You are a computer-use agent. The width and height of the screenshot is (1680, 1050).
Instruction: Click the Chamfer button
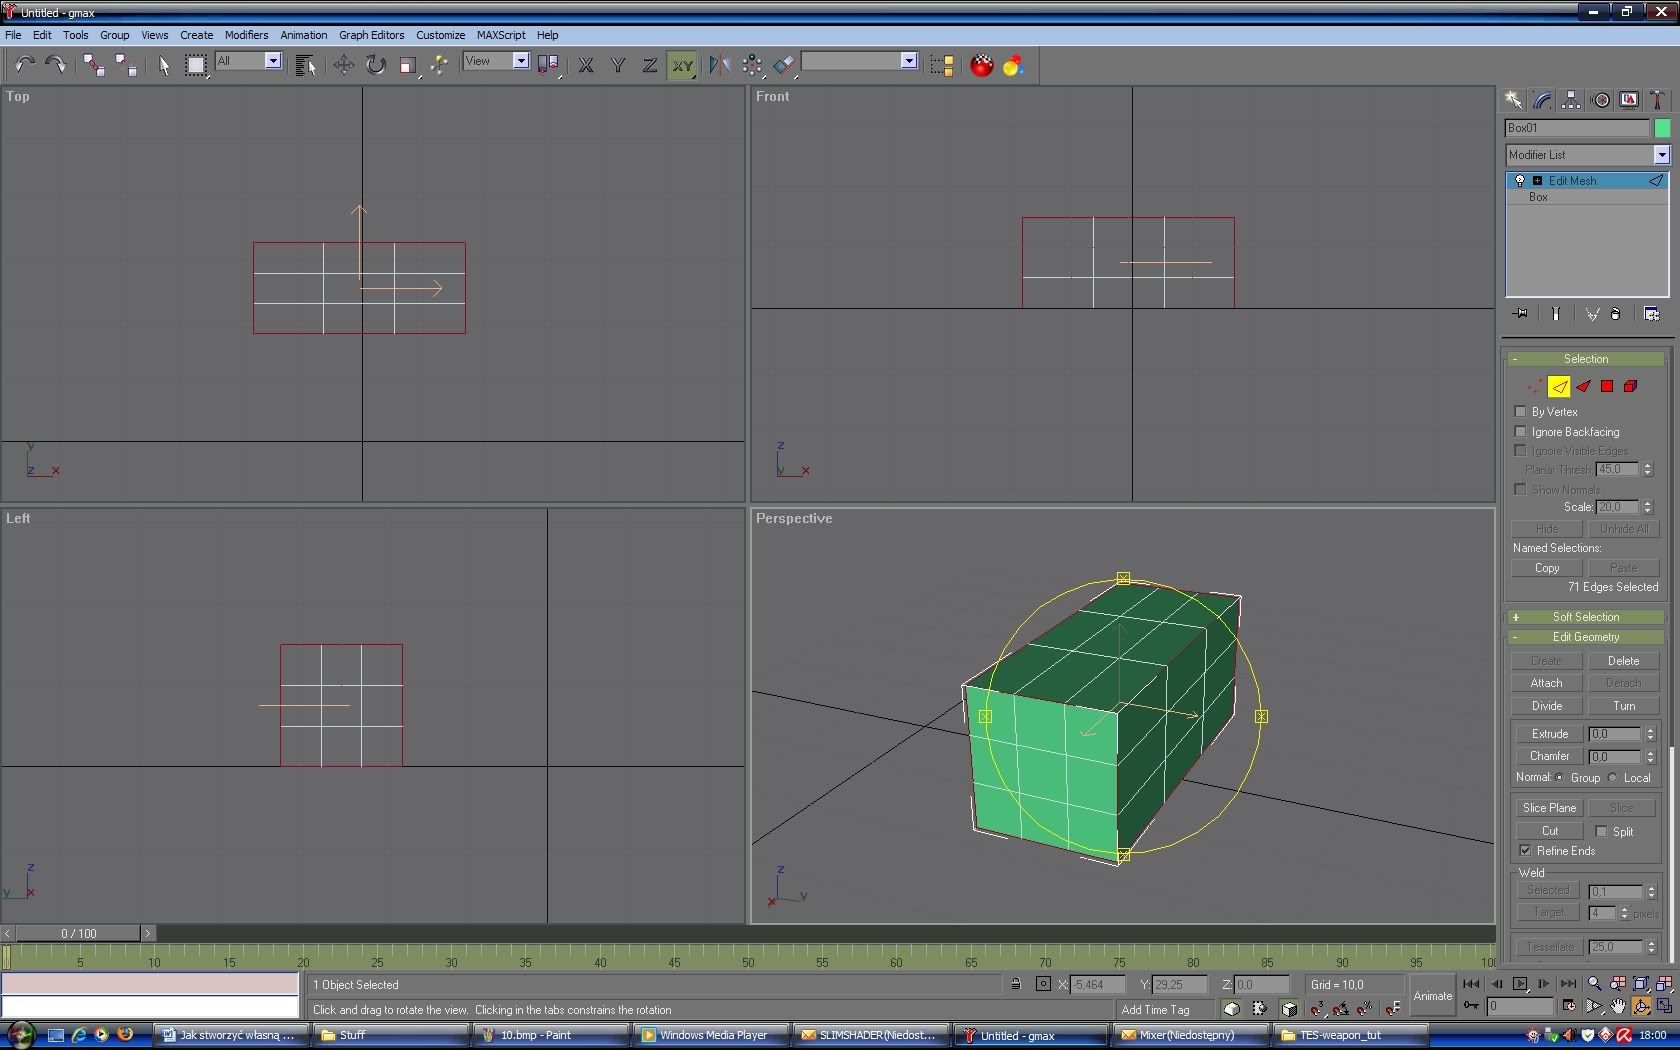[1549, 756]
